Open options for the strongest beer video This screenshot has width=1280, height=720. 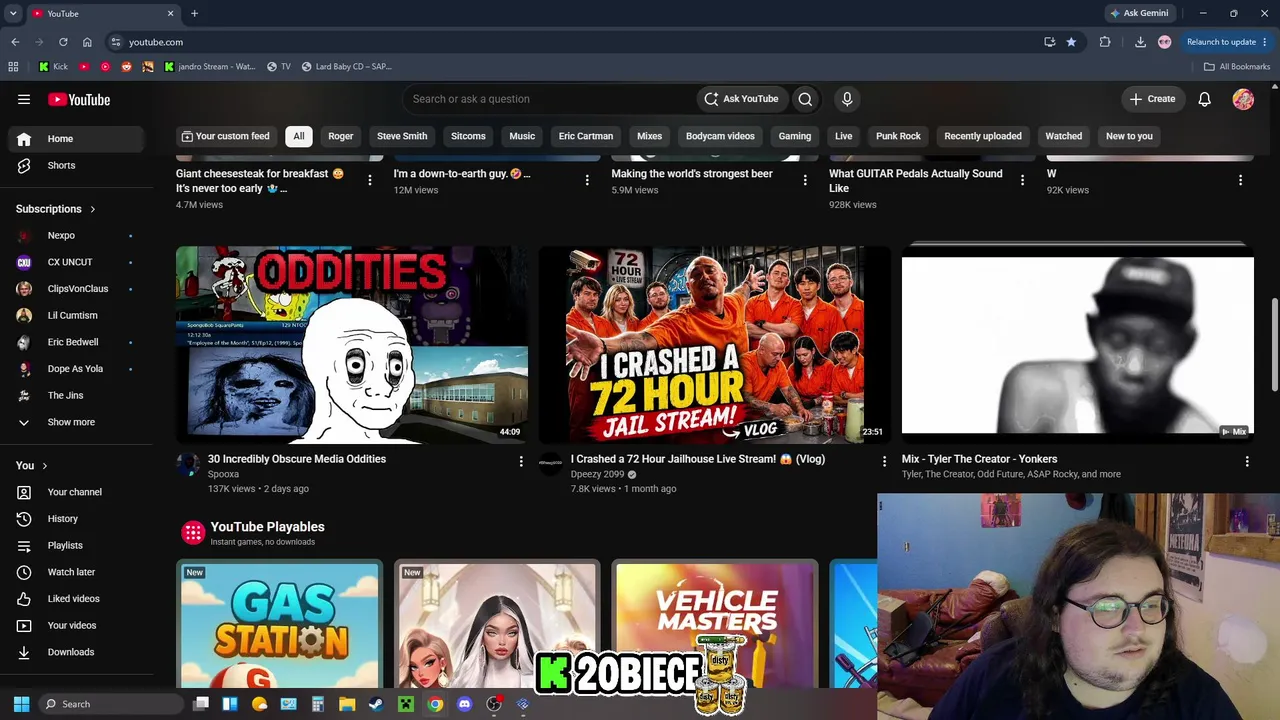coord(805,180)
